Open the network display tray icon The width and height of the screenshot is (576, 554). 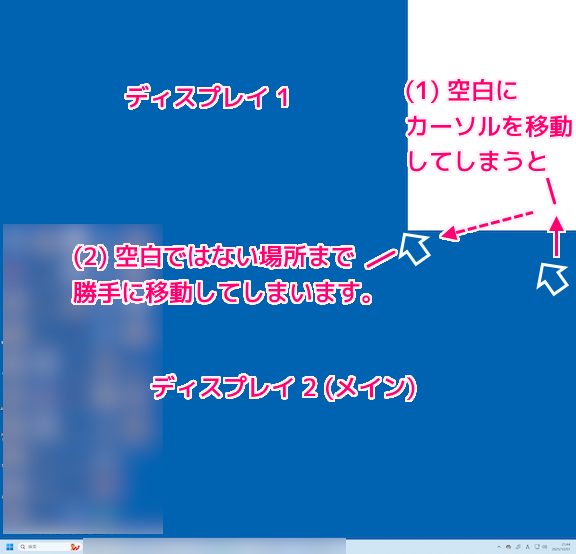[537, 546]
